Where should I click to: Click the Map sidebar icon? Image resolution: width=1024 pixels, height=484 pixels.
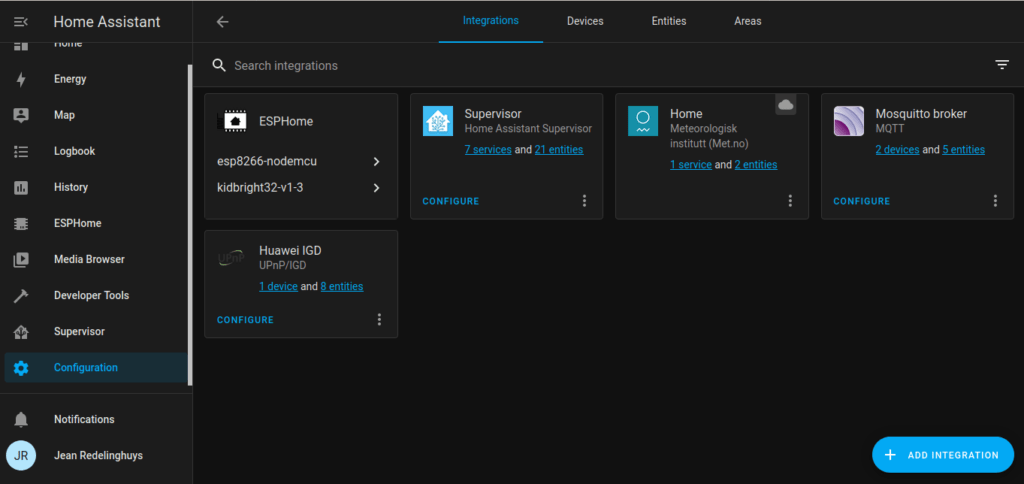point(21,115)
